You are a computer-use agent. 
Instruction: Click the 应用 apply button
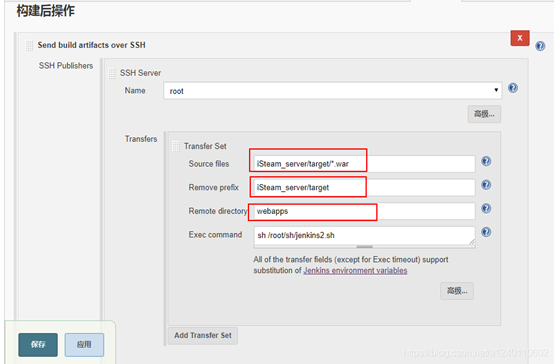[84, 345]
